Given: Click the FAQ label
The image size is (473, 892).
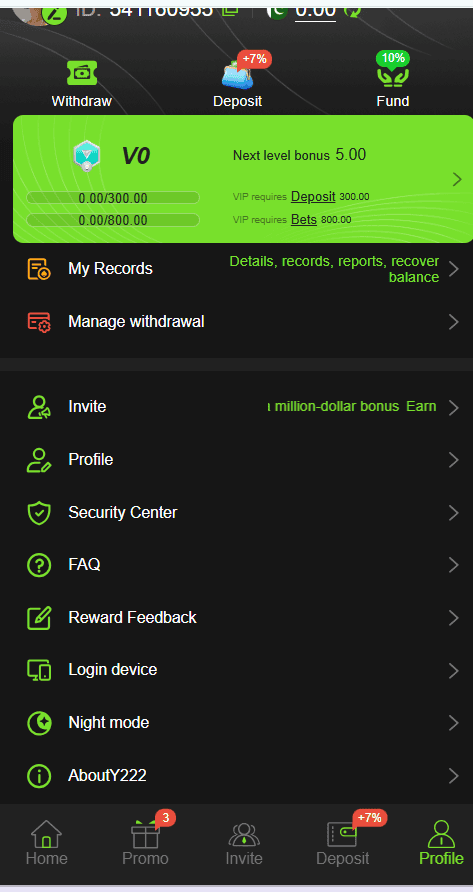Looking at the screenshot, I should [x=84, y=564].
